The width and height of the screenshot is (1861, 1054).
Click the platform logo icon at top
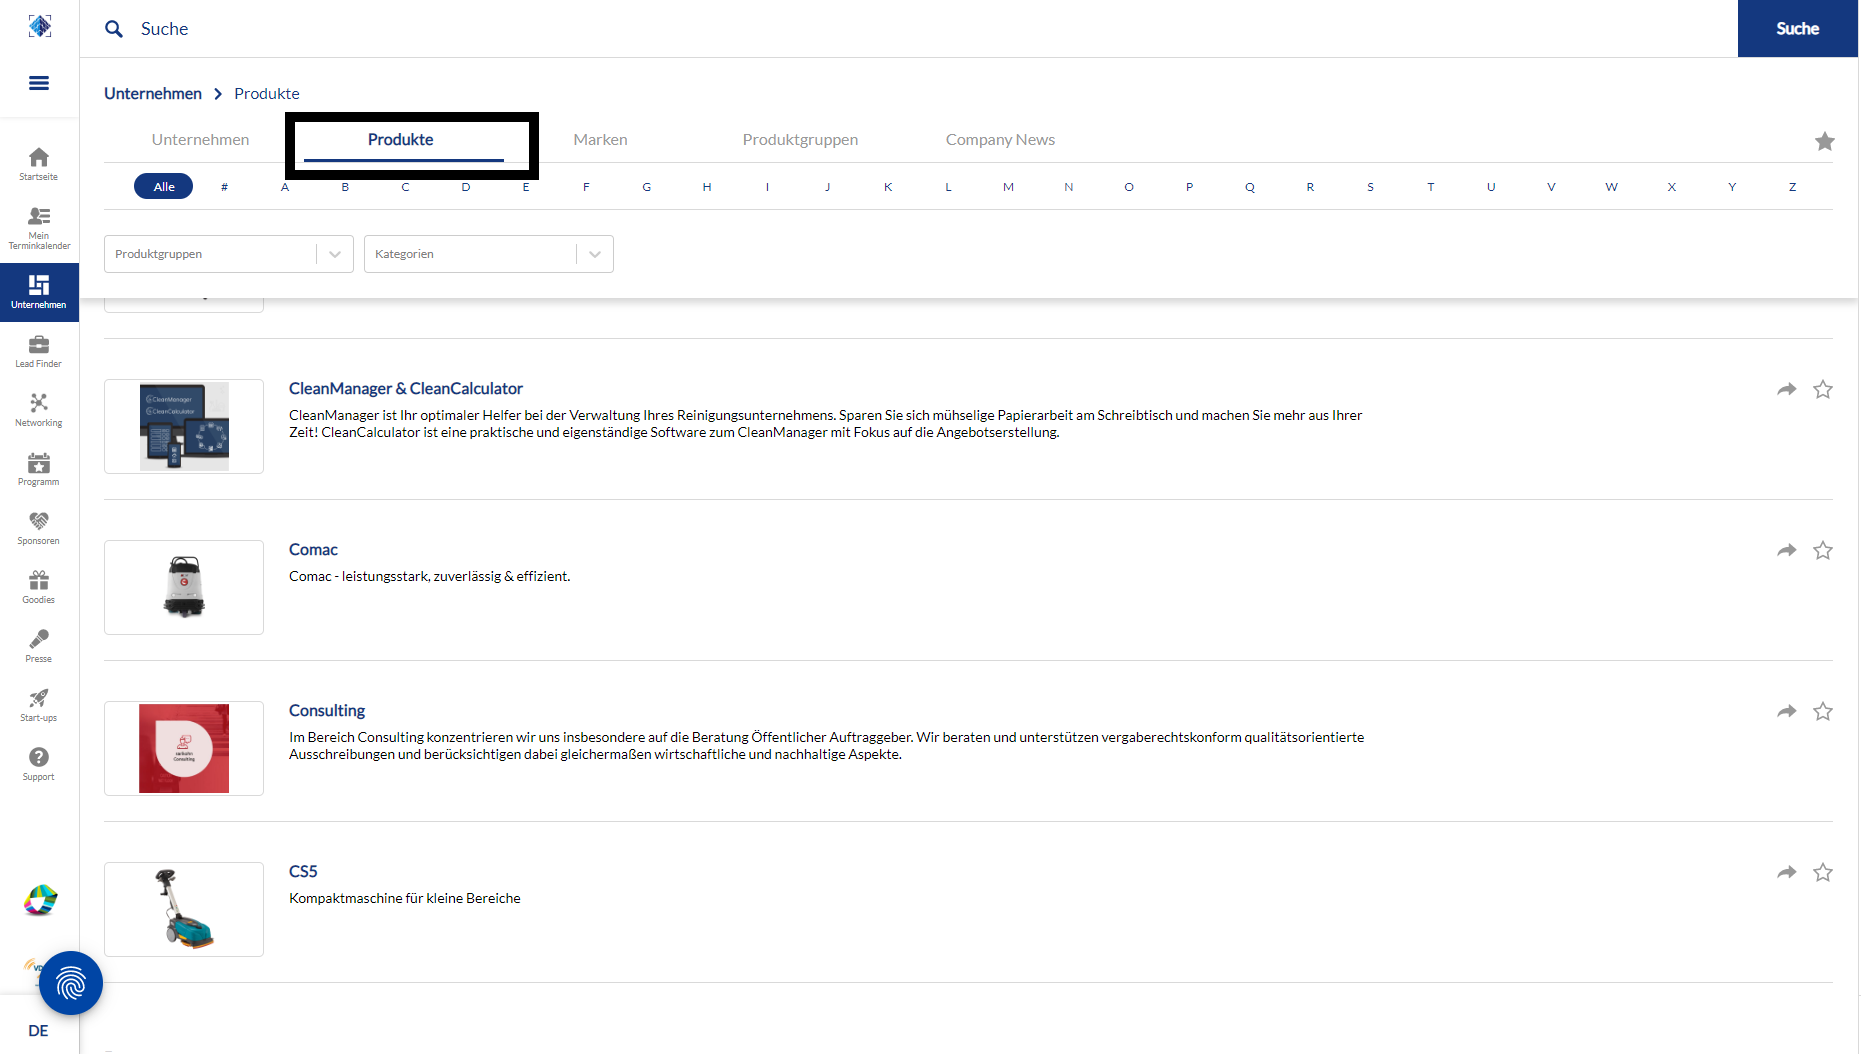point(39,26)
